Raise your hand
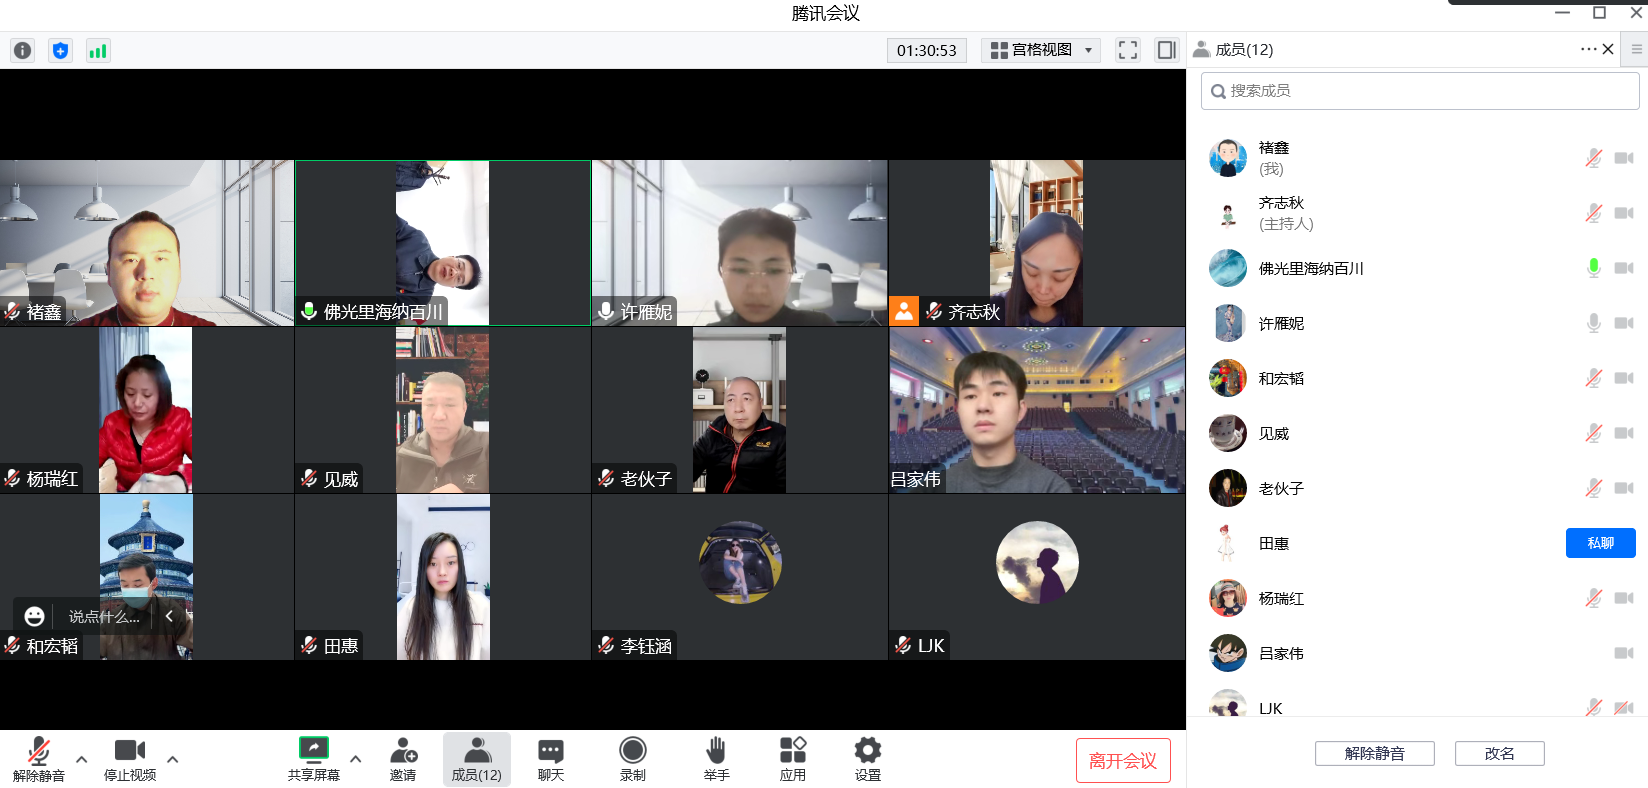This screenshot has height=788, width=1648. tap(716, 759)
